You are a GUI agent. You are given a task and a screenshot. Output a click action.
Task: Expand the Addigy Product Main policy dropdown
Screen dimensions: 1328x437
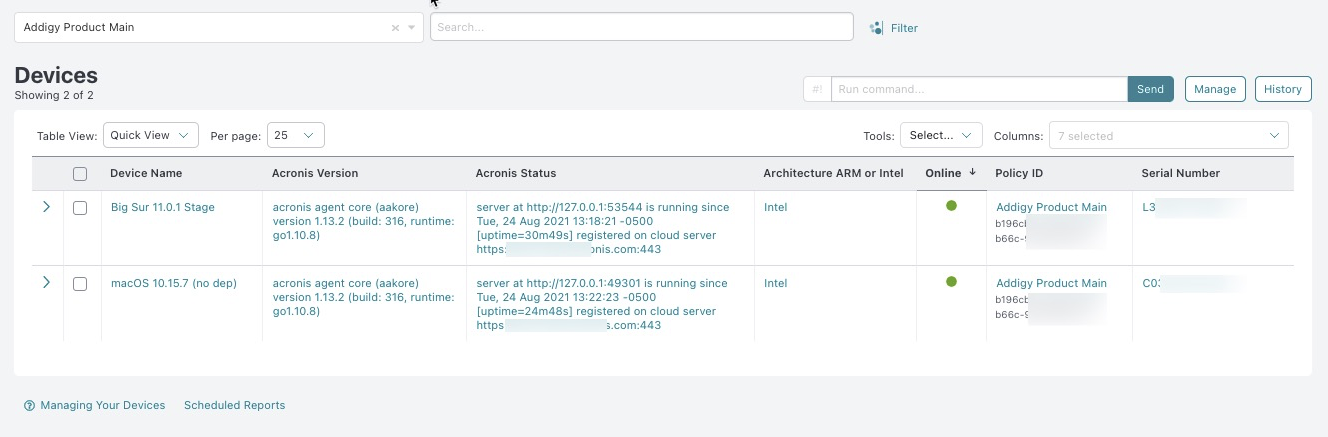[x=412, y=28]
